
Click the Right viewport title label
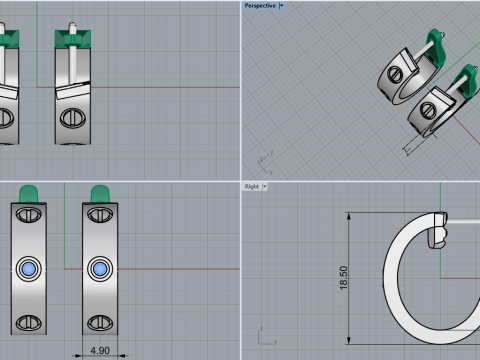click(x=252, y=186)
